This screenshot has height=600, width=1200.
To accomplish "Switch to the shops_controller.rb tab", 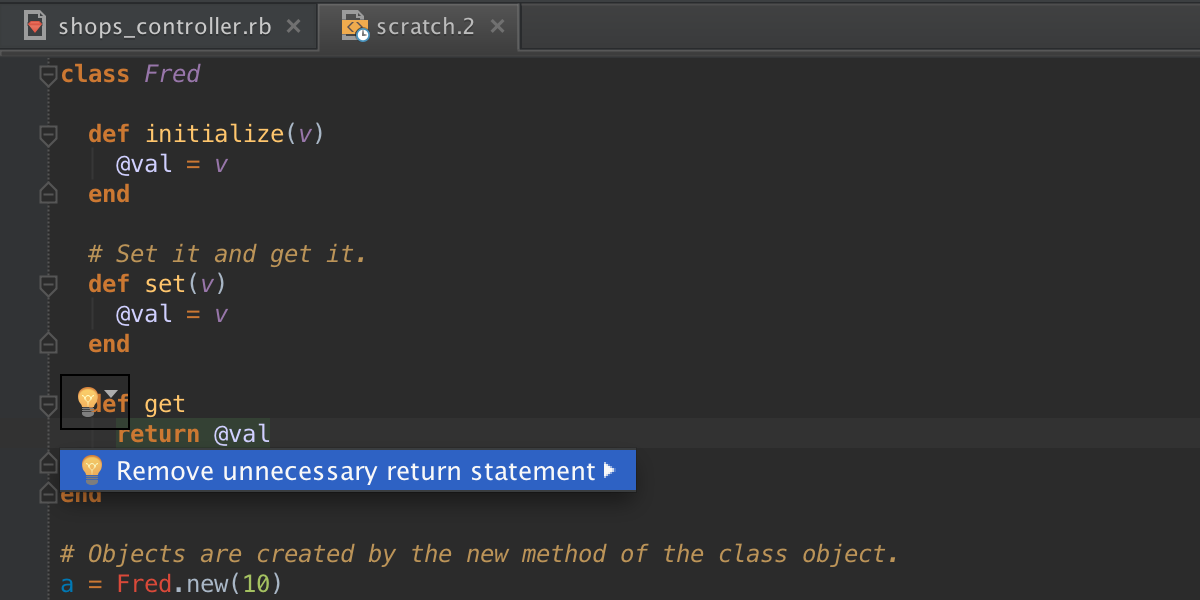I will point(164,27).
